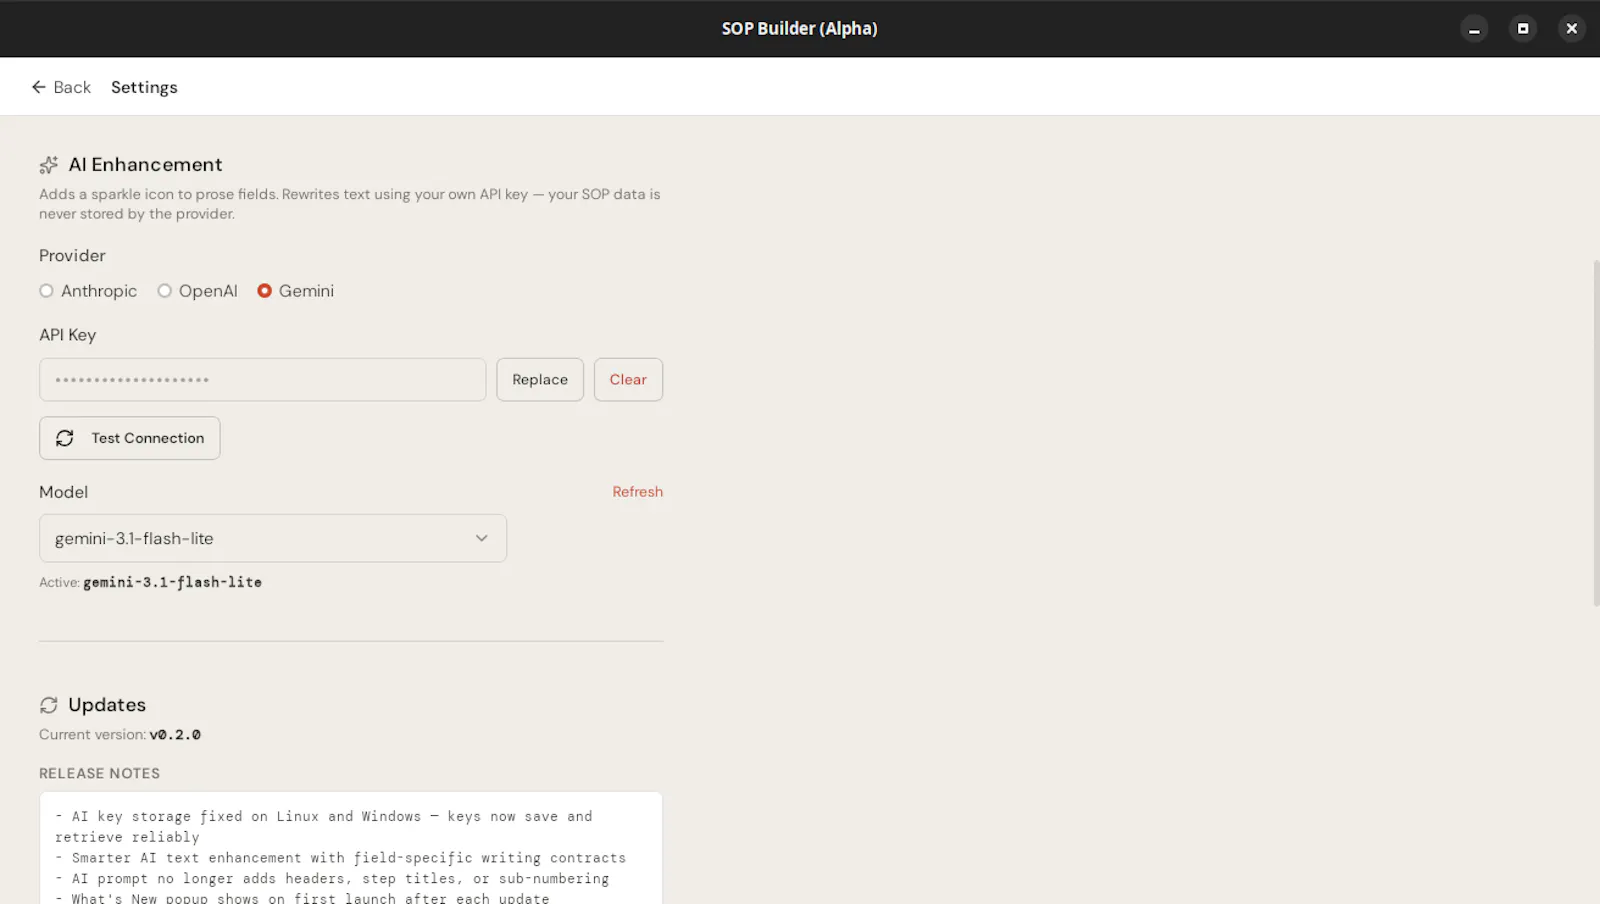Click the Provider label

coord(72,256)
